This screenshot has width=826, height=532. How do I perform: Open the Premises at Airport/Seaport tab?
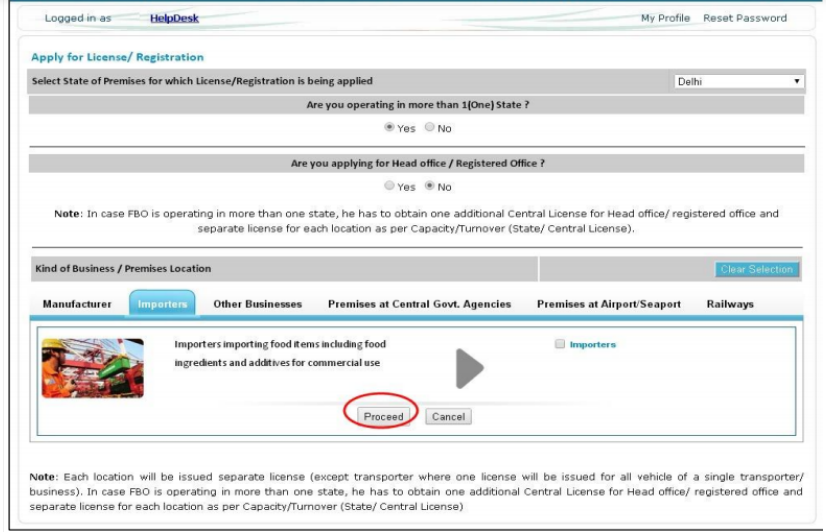pyautogui.click(x=609, y=304)
